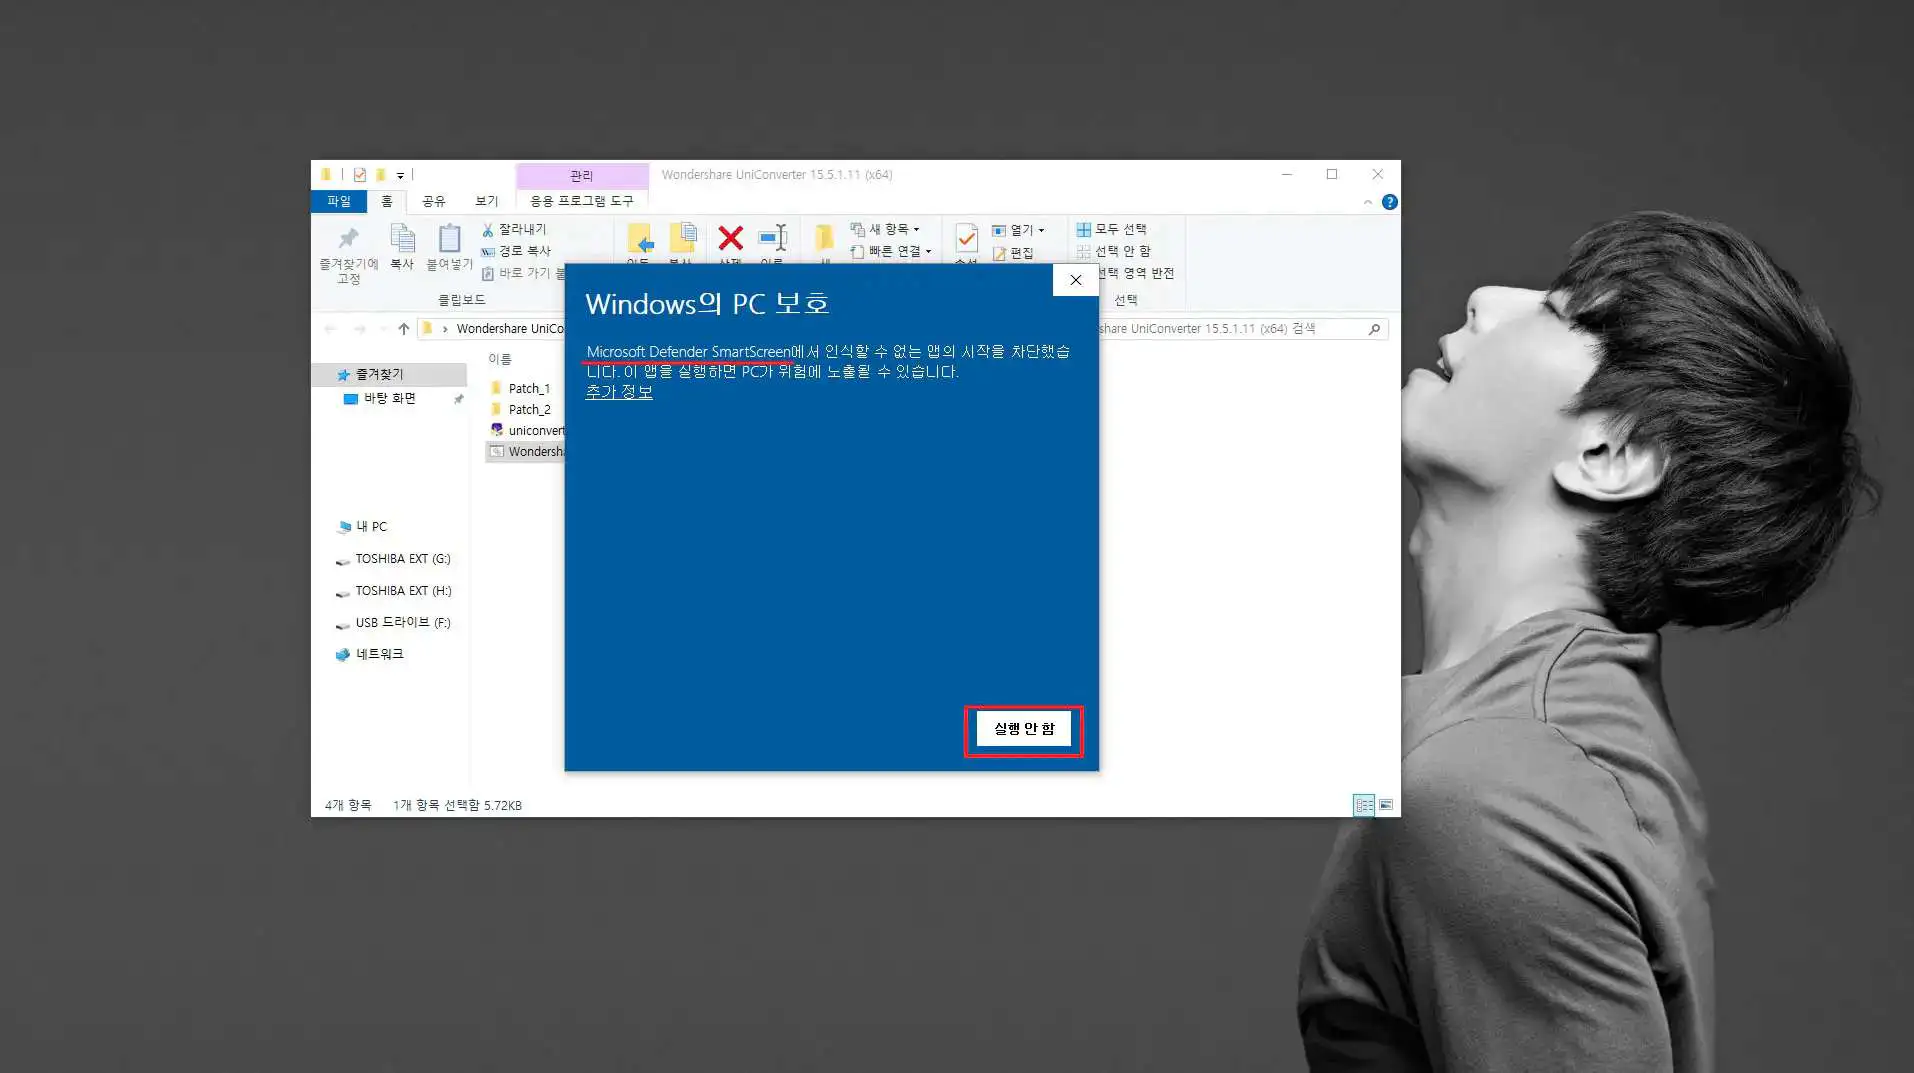Image resolution: width=1914 pixels, height=1073 pixels.
Task: Click the 관리 (Manage) contextual tab header
Action: (x=582, y=175)
